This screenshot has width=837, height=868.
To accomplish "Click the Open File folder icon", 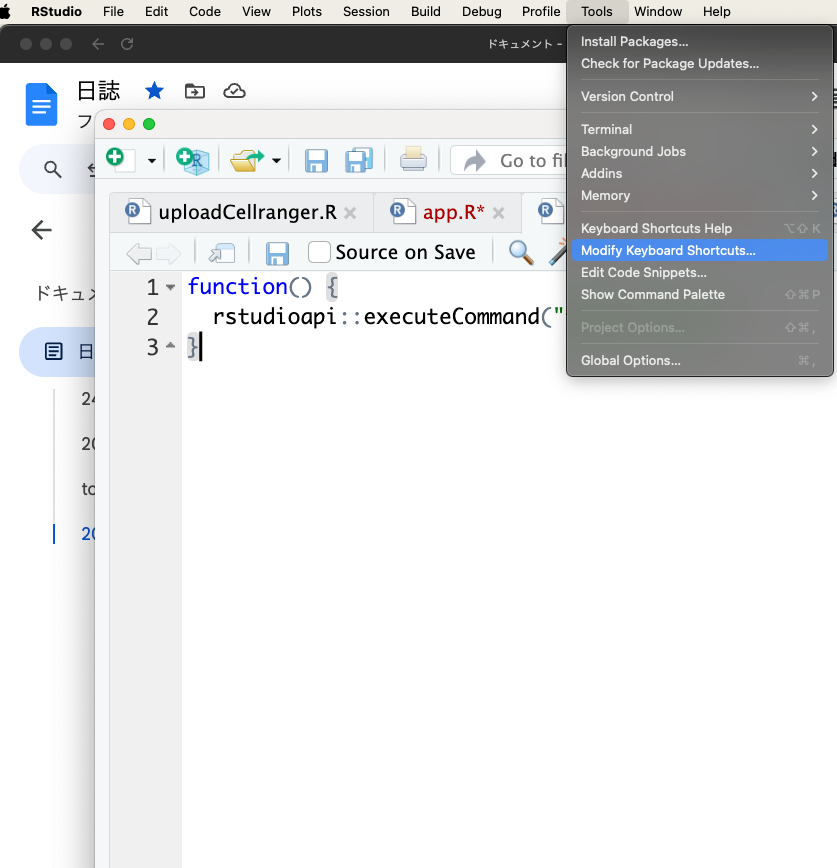I will click(246, 161).
